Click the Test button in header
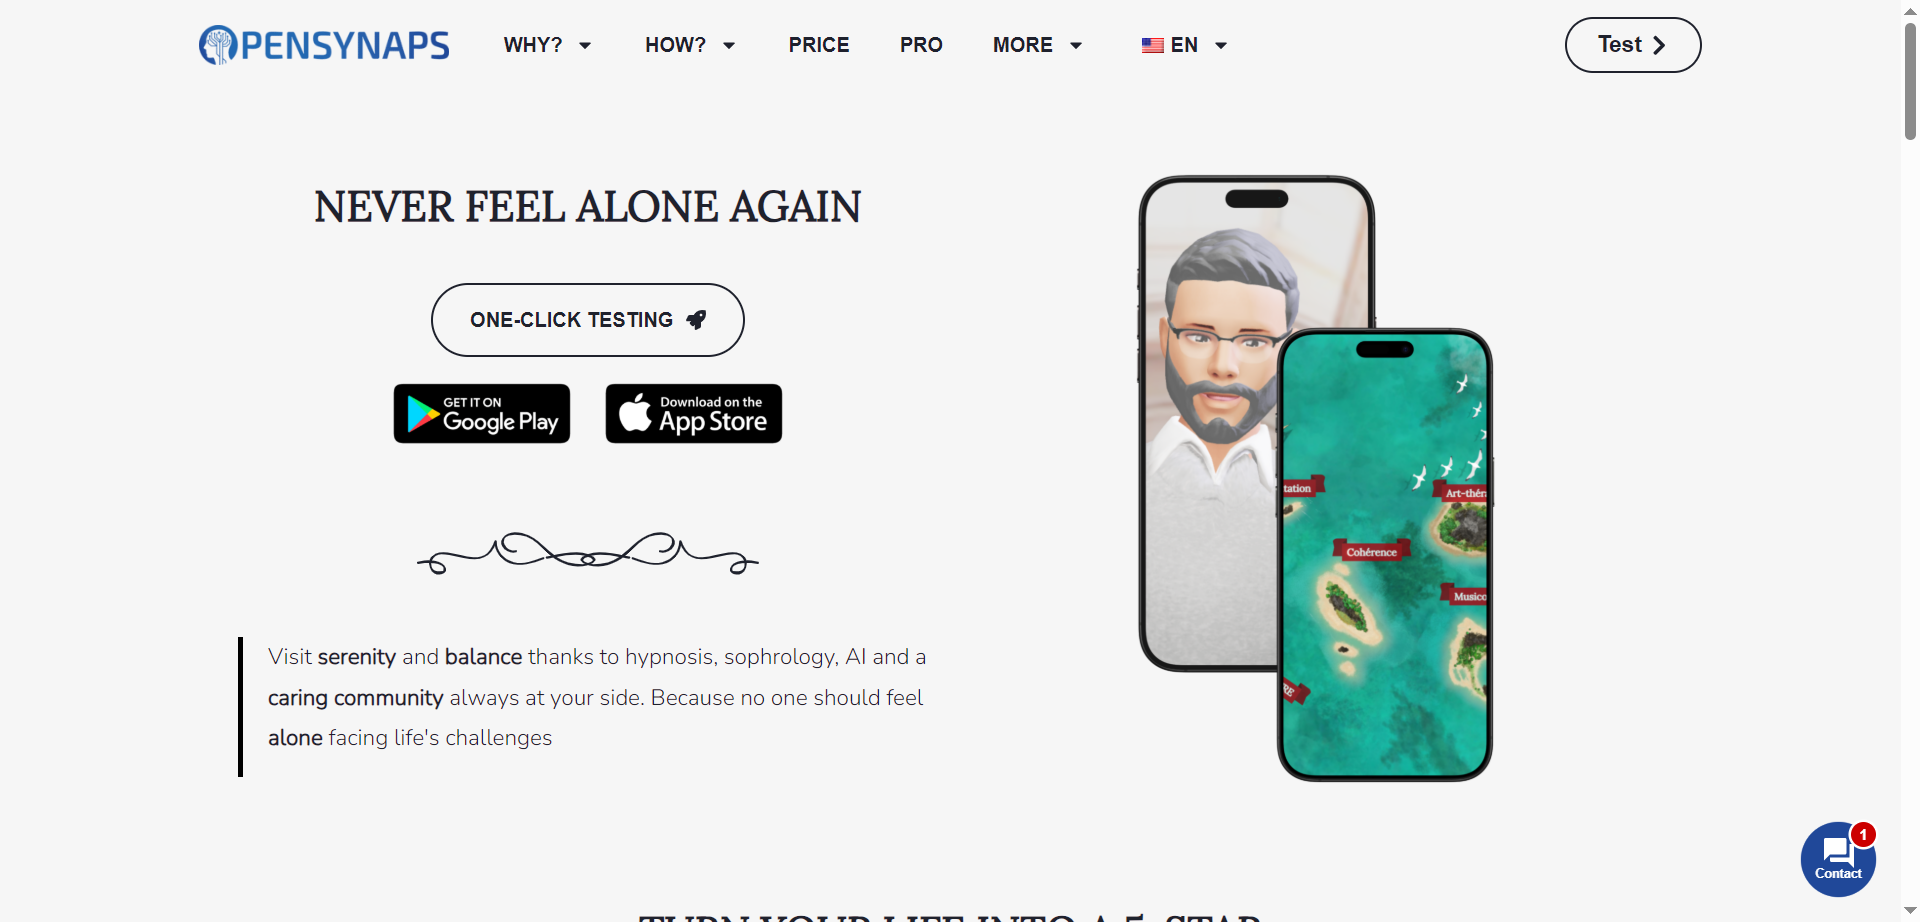The image size is (1920, 922). point(1633,45)
